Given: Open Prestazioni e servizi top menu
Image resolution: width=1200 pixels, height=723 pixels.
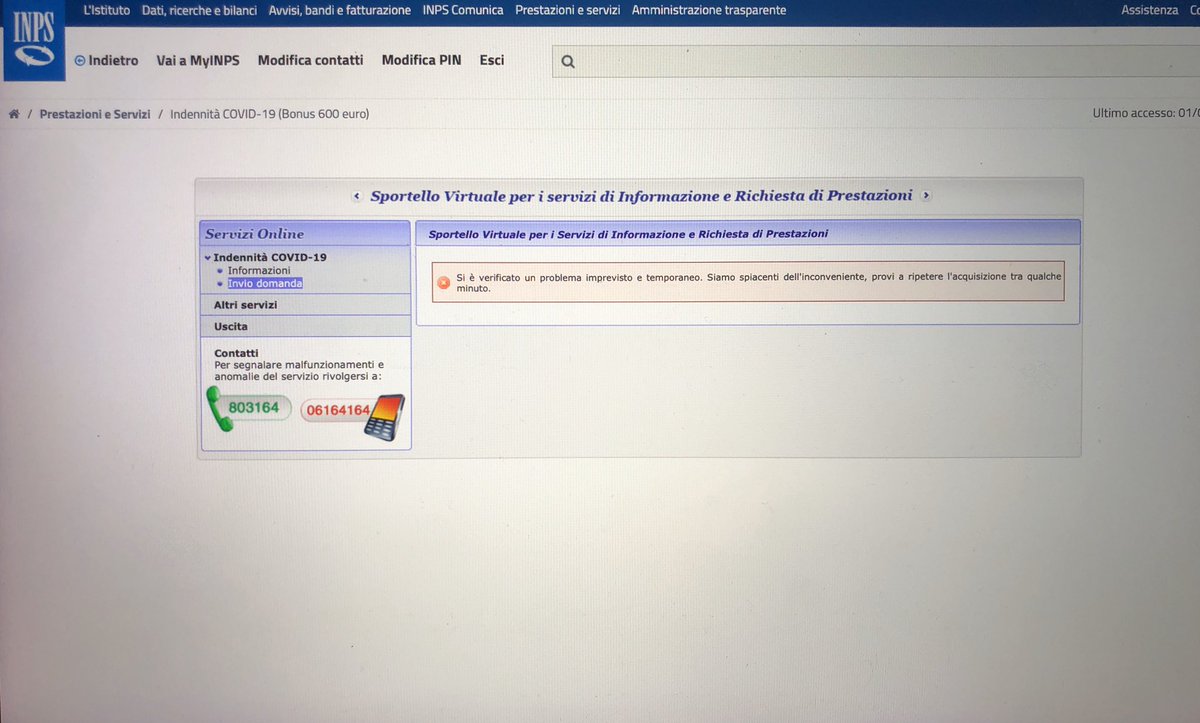Looking at the screenshot, I should [567, 10].
